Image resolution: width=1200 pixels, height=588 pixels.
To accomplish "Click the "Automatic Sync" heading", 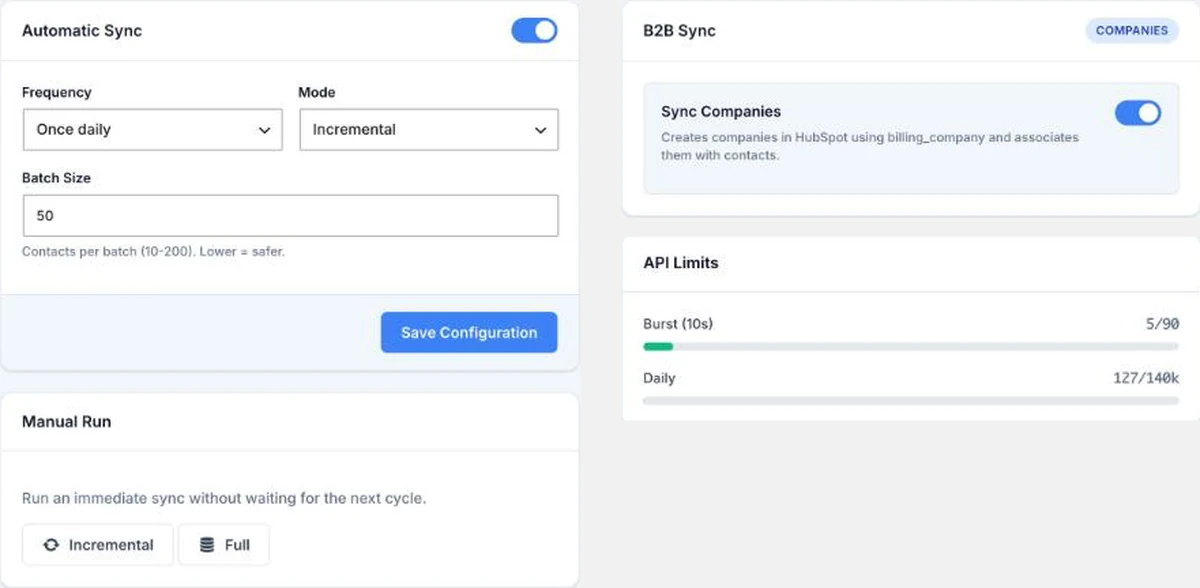I will pos(82,31).
